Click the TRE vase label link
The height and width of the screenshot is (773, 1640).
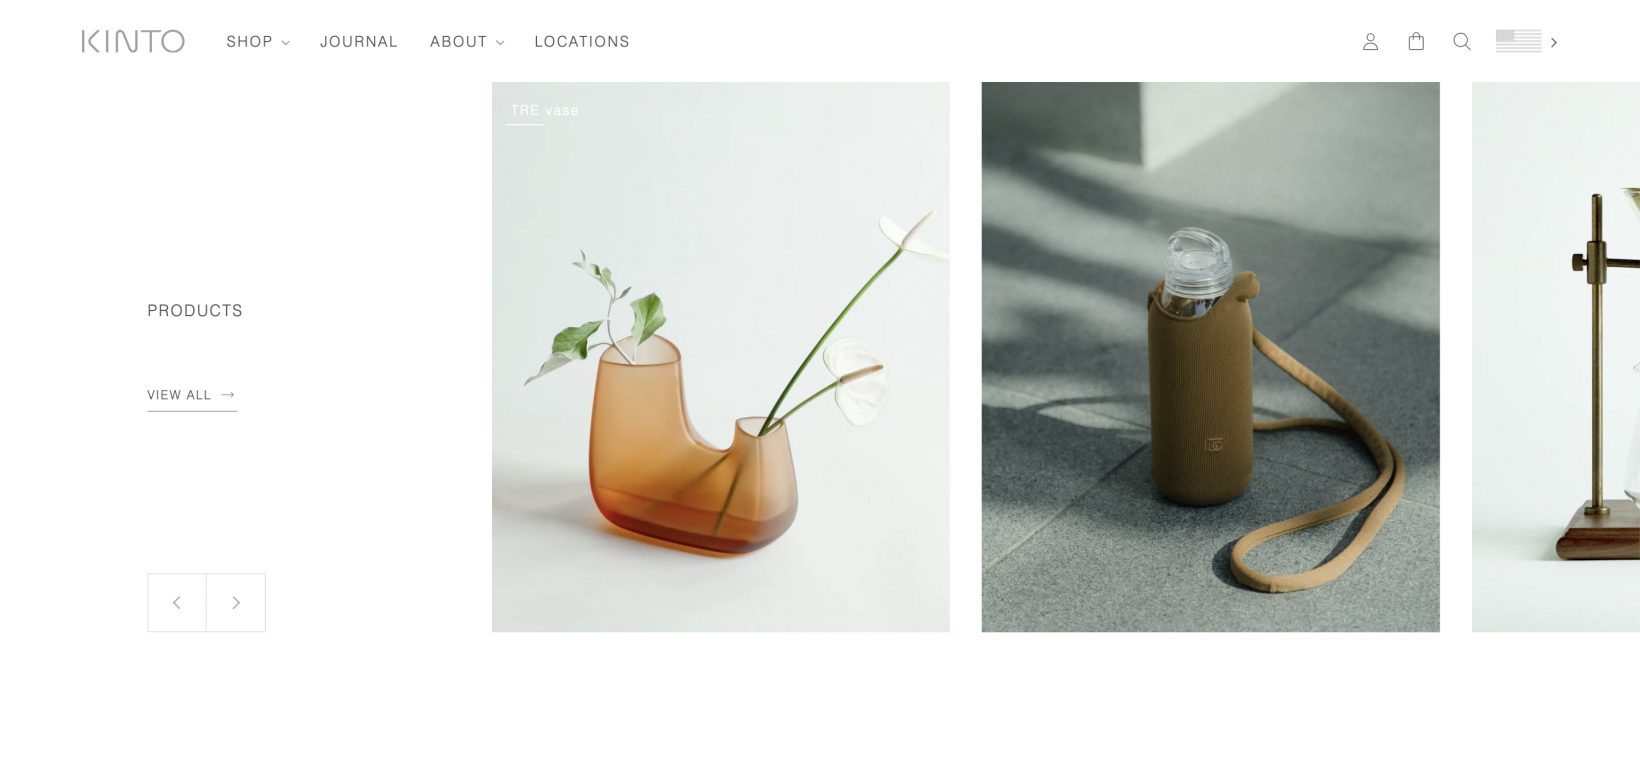coord(544,110)
